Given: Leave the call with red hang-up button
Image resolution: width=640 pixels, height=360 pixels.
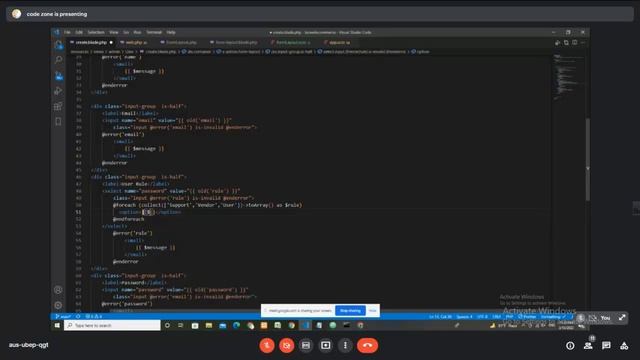Looking at the screenshot, I should coord(367,345).
